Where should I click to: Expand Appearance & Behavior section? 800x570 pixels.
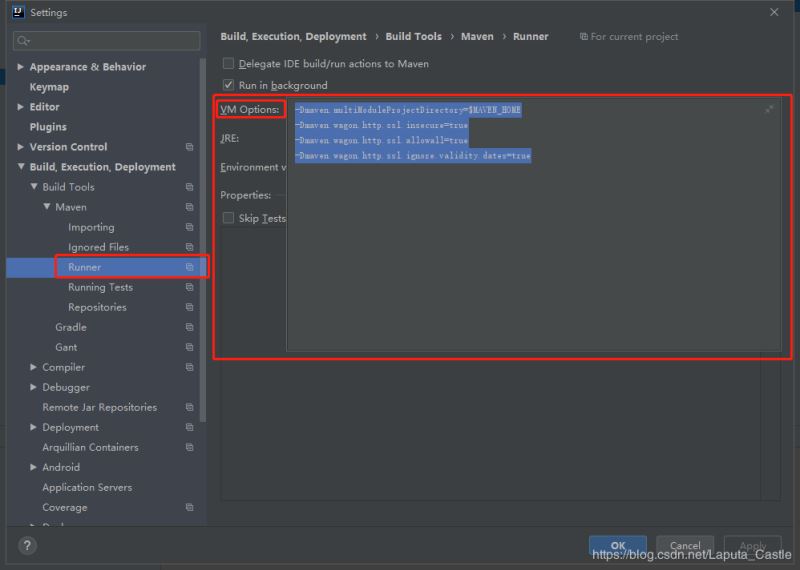20,66
